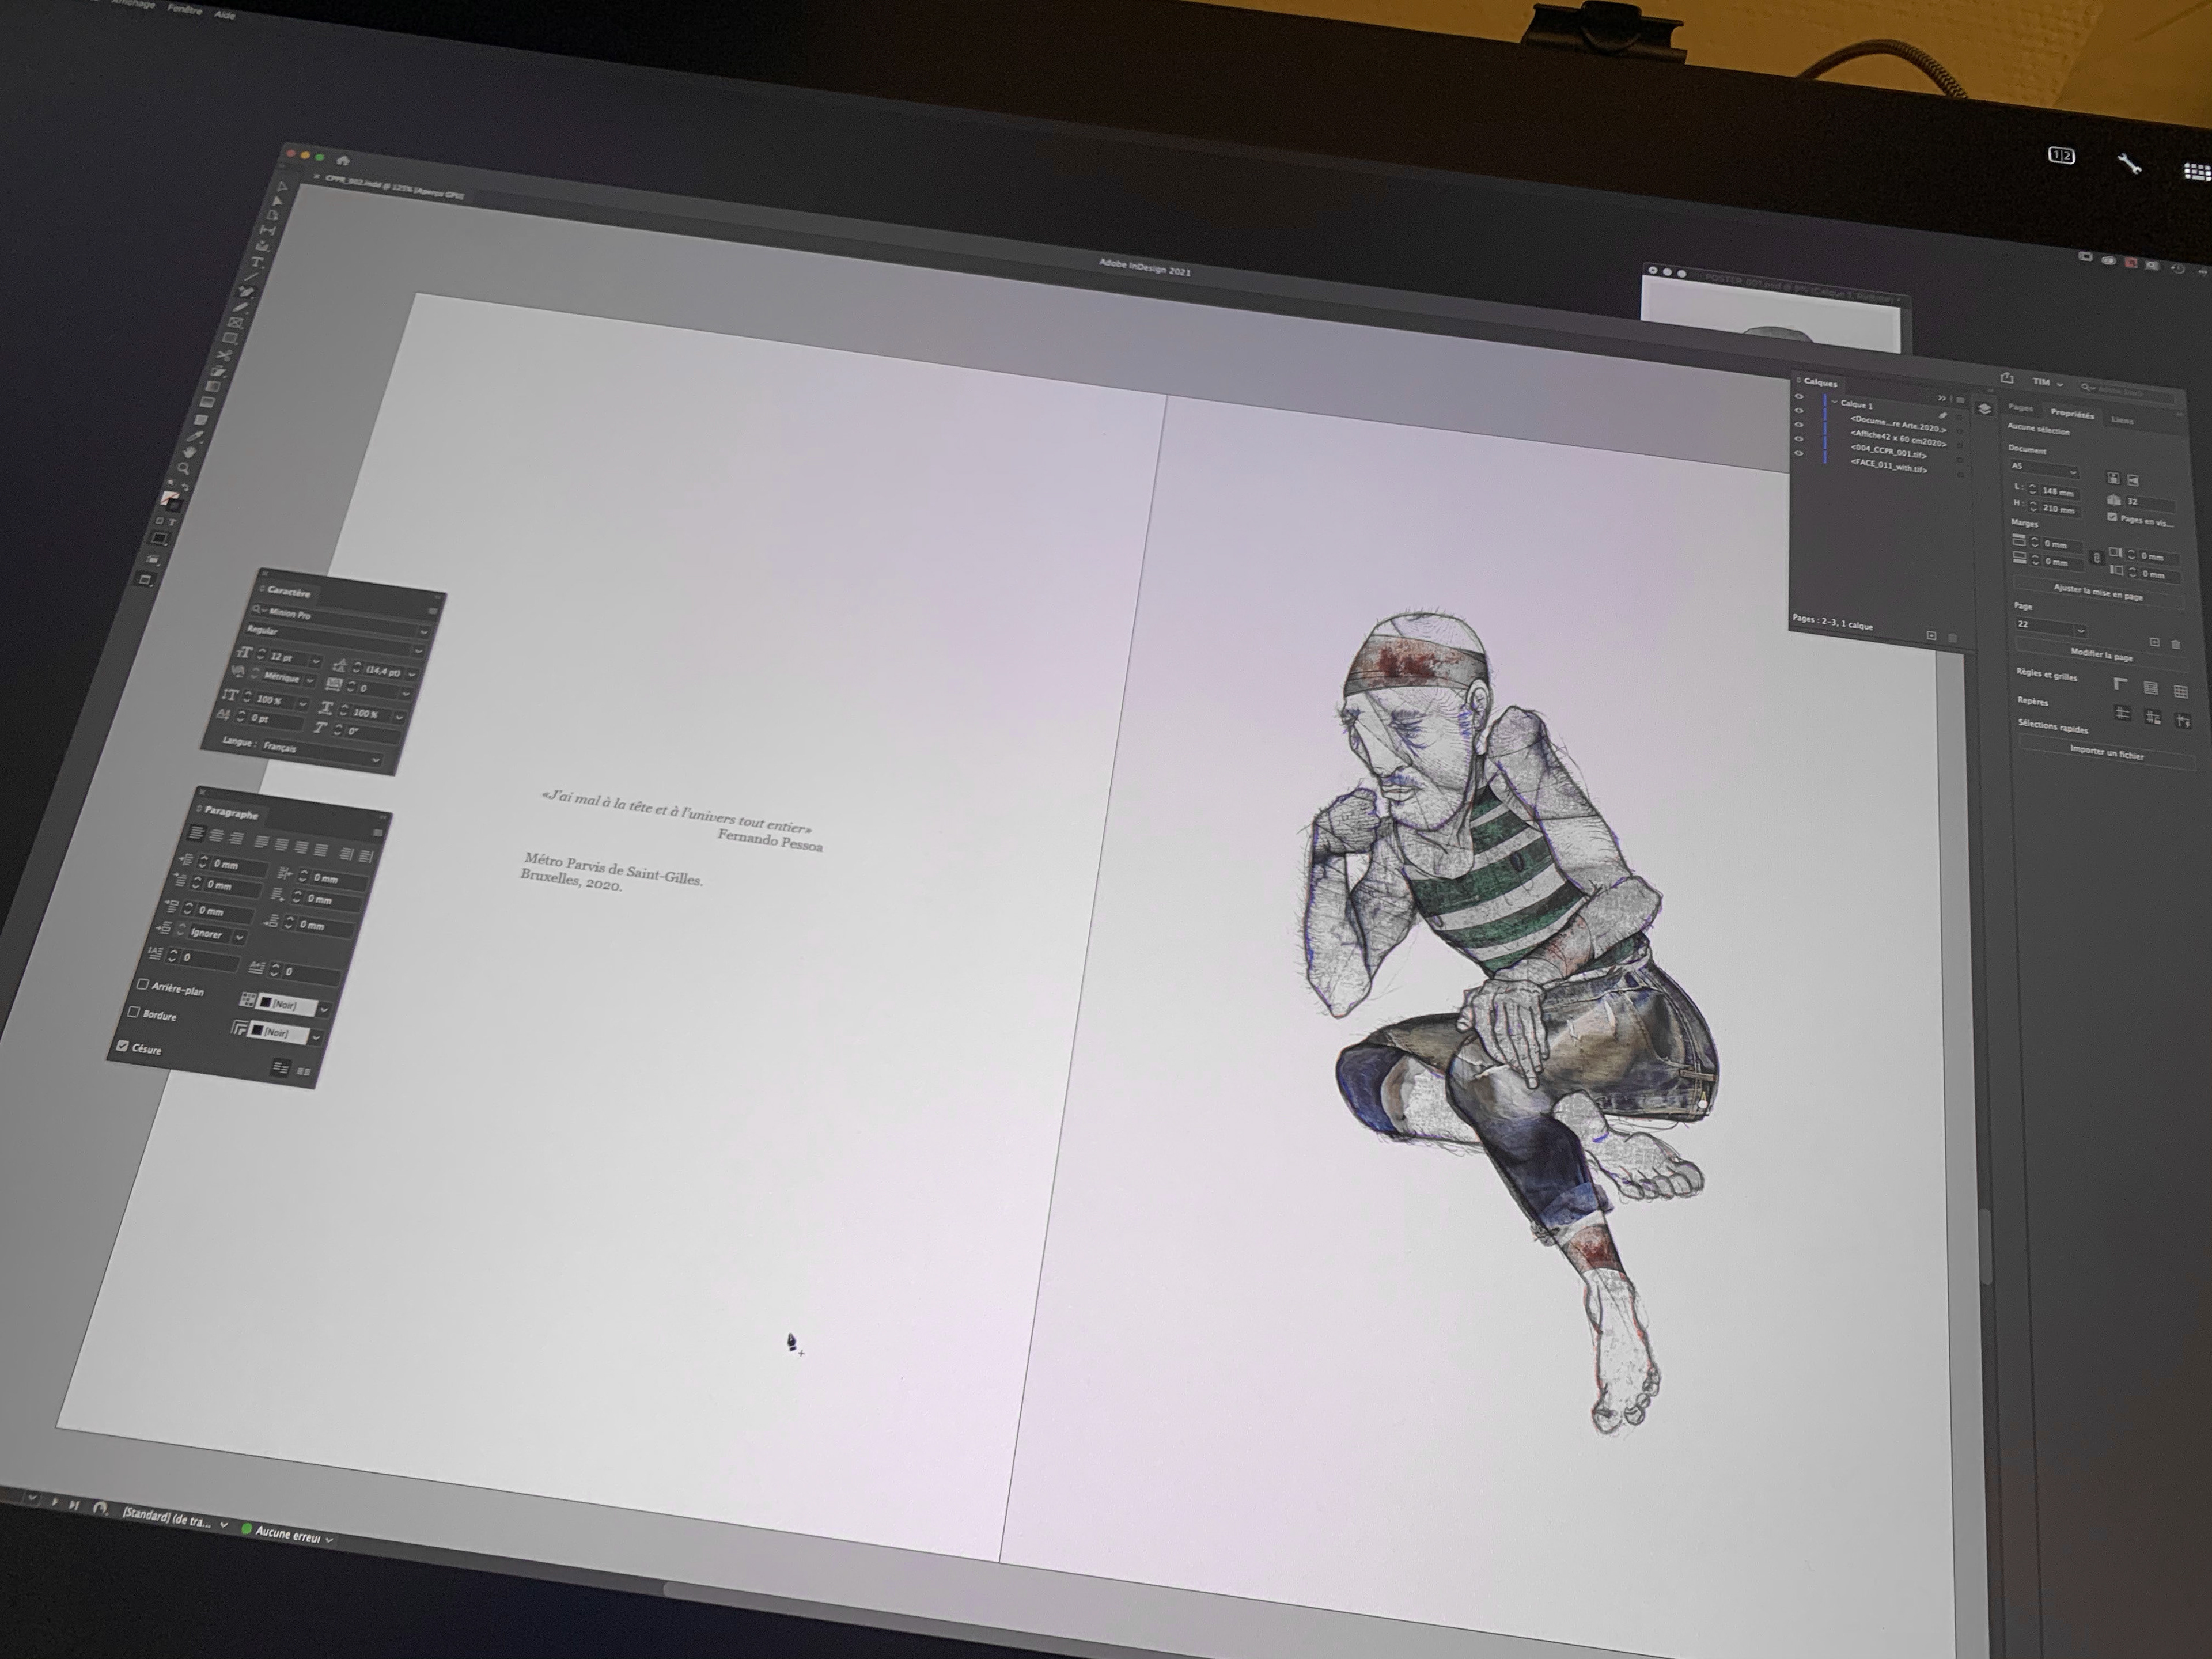Lock guides icon in Repères row
Viewport: 2212px width, 1659px height.
click(x=2152, y=717)
